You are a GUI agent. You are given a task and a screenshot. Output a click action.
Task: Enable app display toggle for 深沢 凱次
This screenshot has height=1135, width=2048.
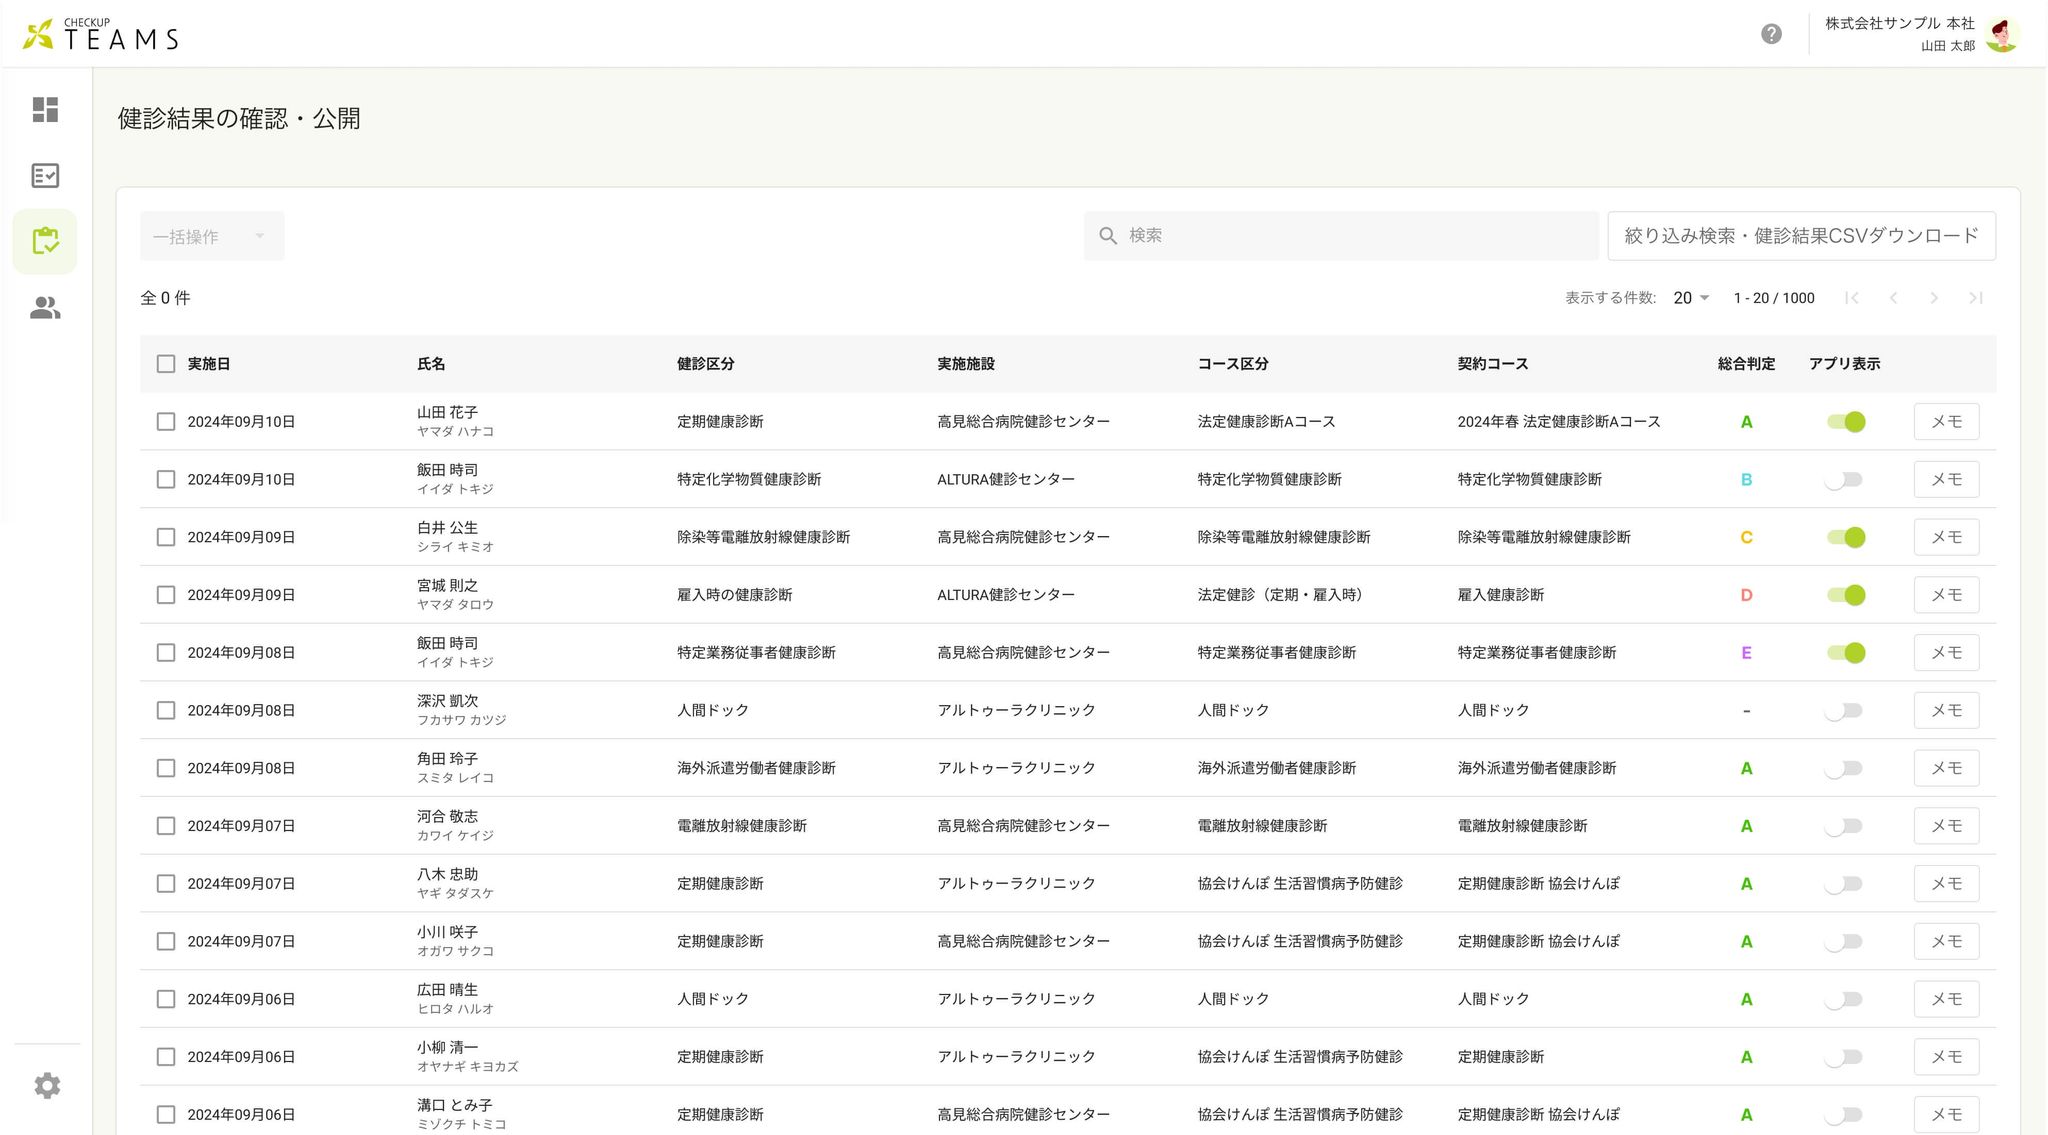click(x=1845, y=711)
